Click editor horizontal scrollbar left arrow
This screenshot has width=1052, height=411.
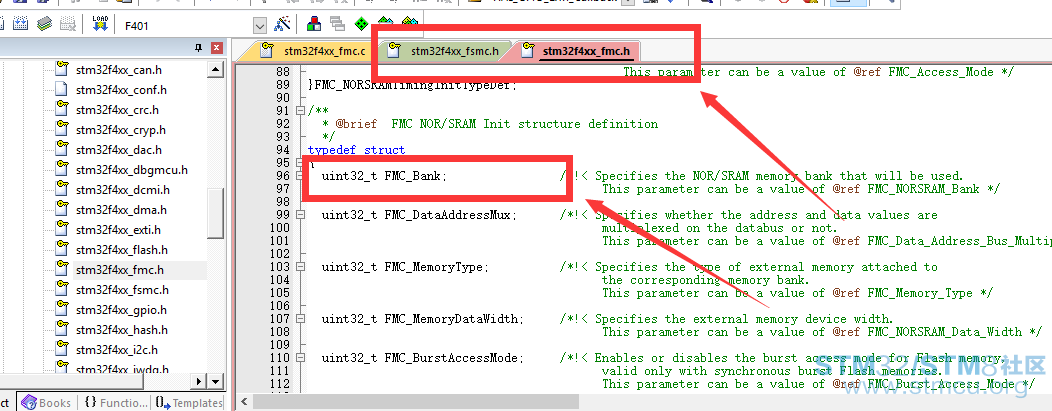(244, 402)
